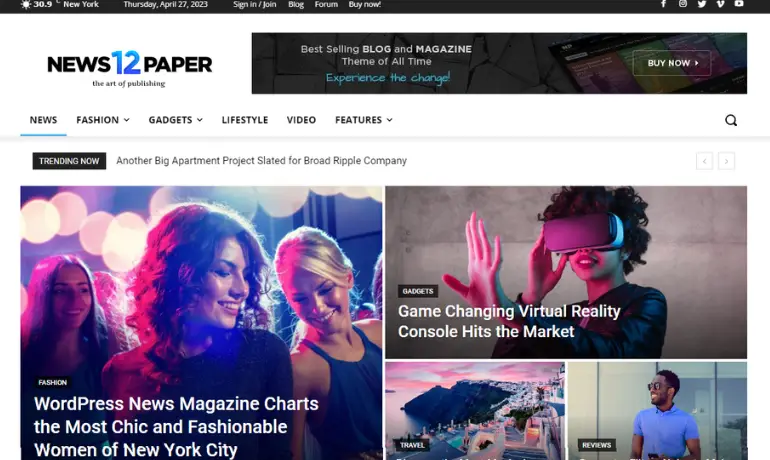Select the Lifestyle menu item

(245, 120)
